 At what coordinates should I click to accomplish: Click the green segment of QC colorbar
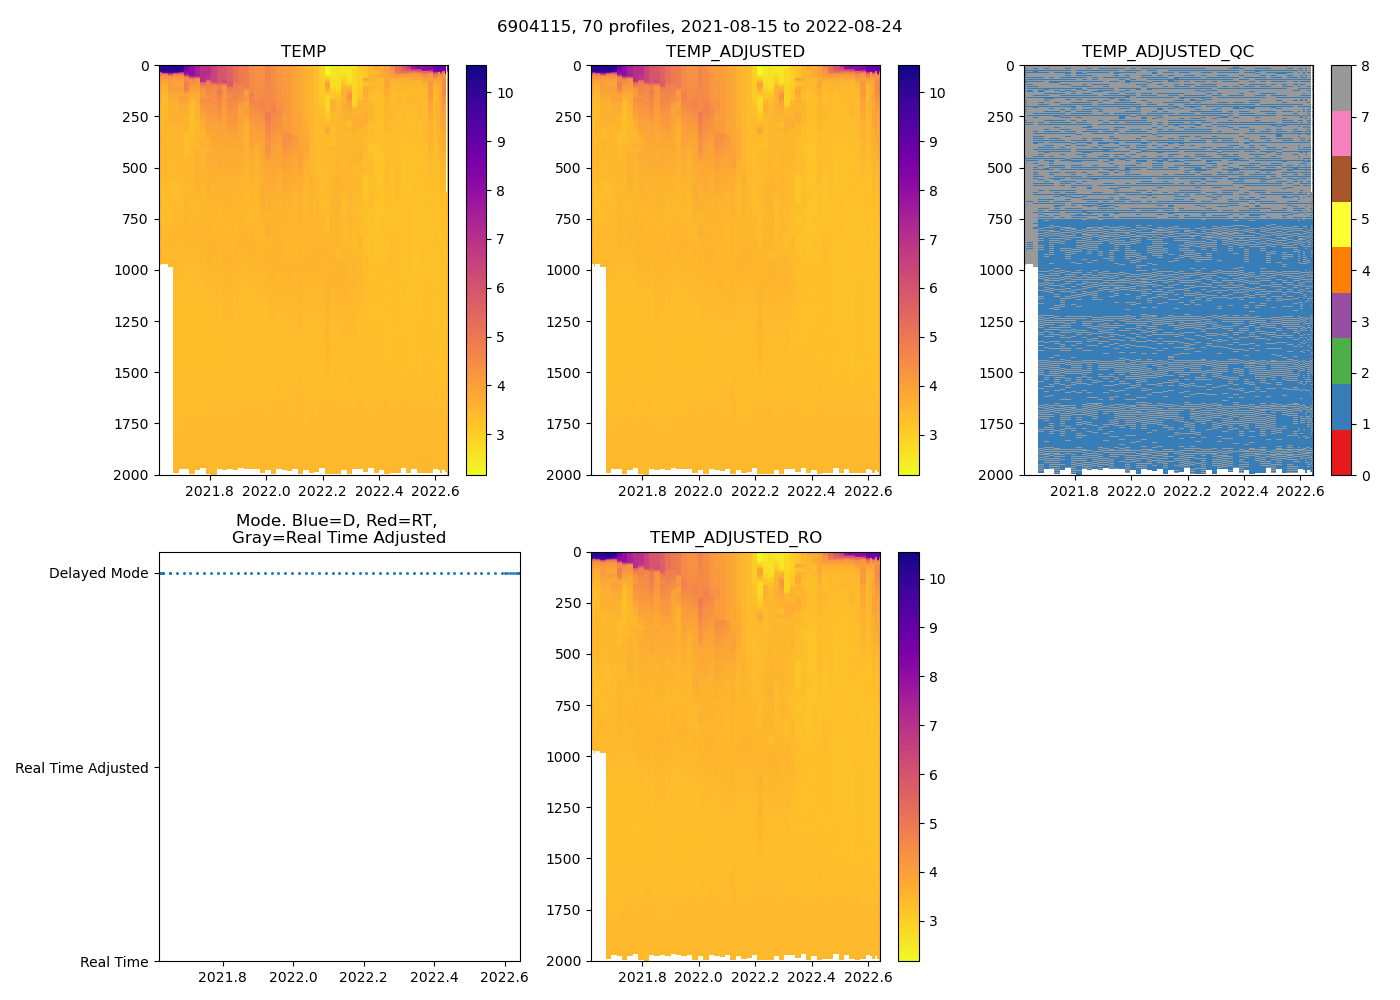pyautogui.click(x=1341, y=361)
